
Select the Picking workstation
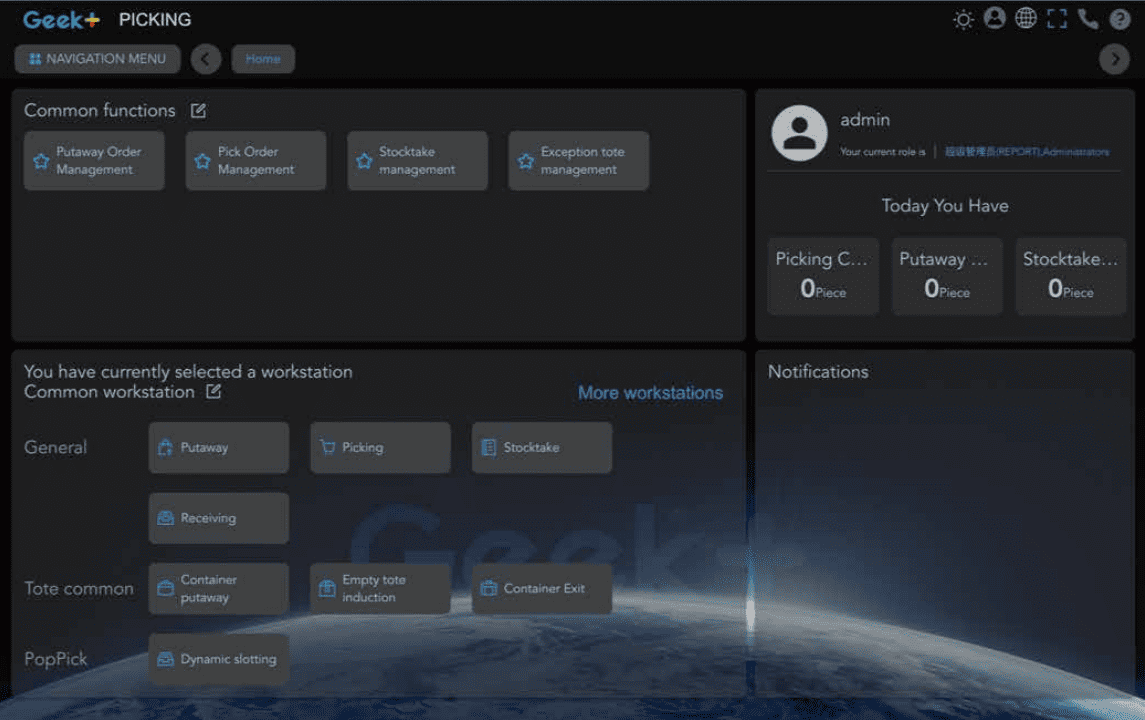point(380,448)
